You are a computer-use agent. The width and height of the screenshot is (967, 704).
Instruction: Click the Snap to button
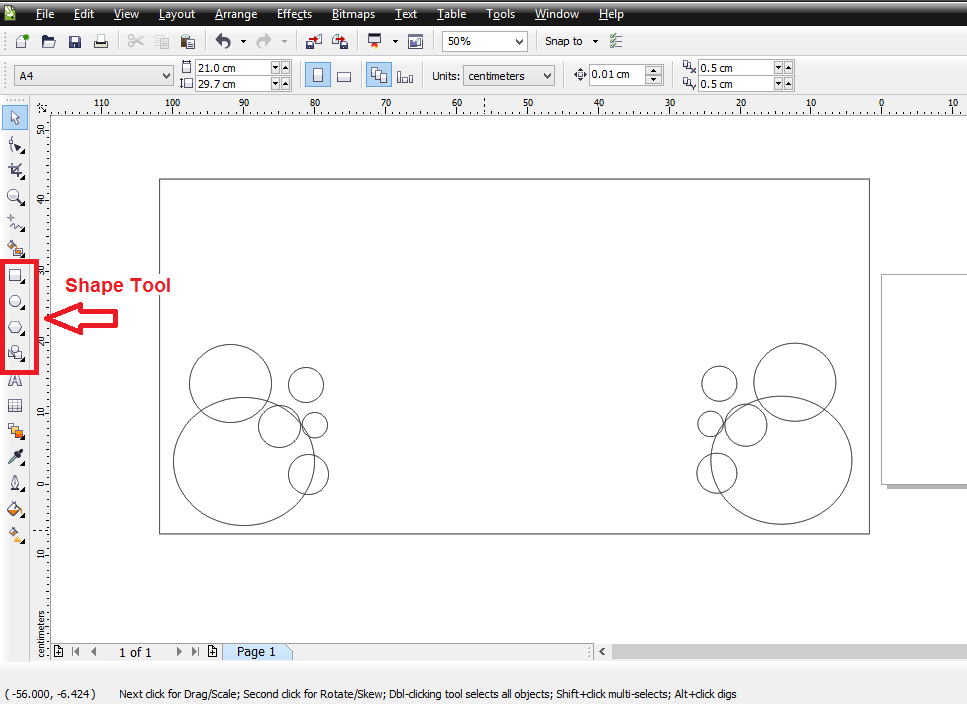click(563, 42)
